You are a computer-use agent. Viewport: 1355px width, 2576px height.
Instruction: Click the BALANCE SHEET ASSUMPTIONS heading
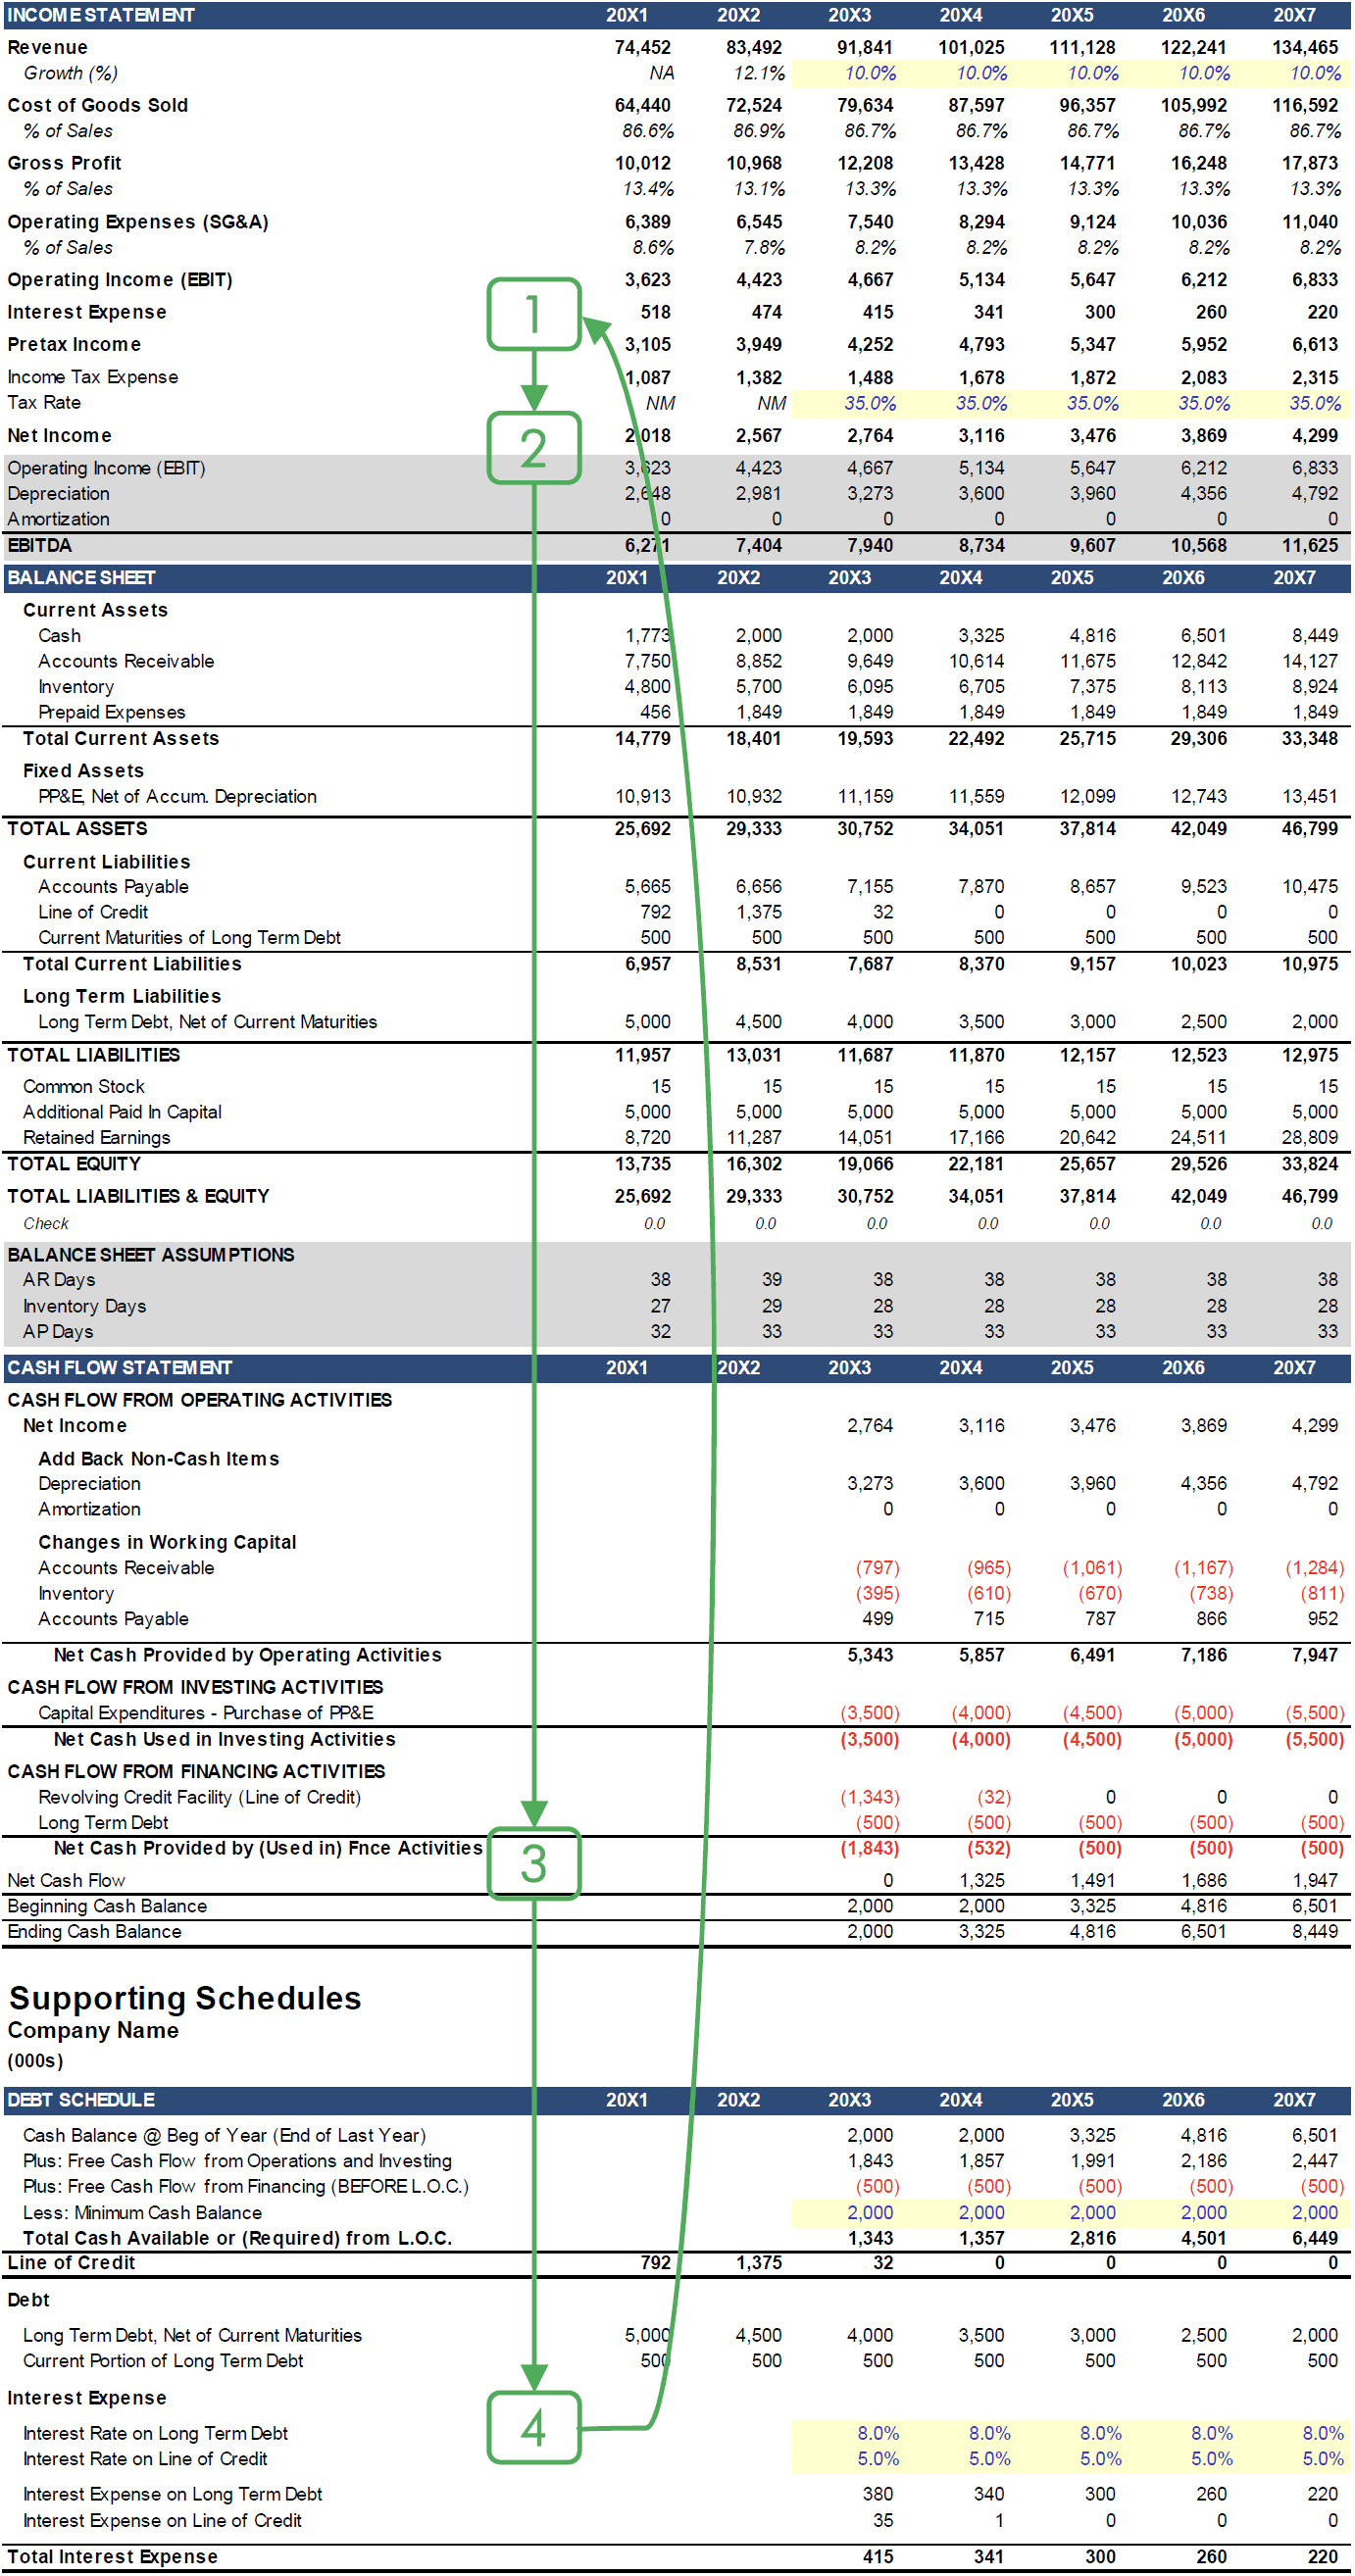151,1254
